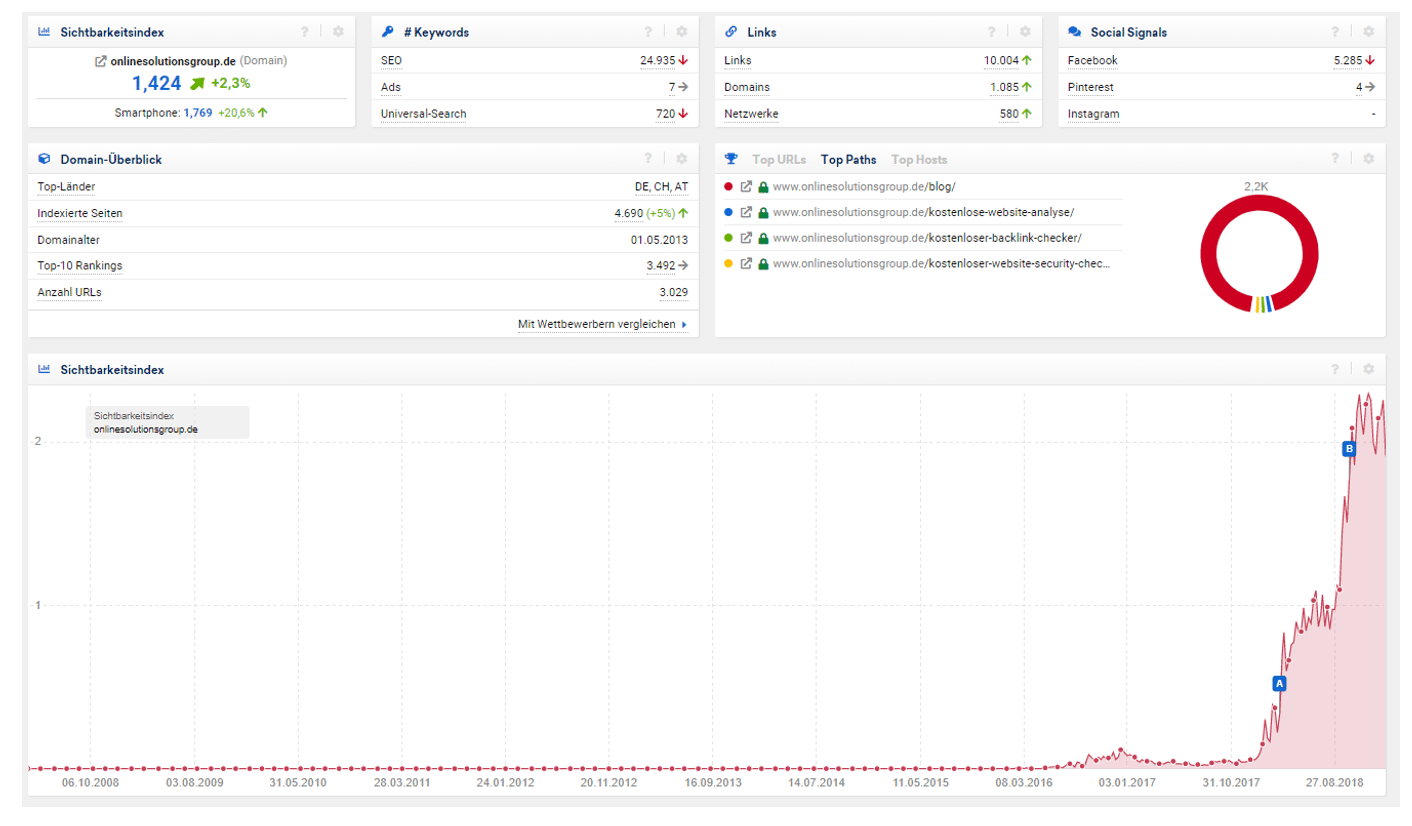This screenshot has height=826, width=1412.
Task: Click Pinterest signals value 4
Action: click(x=1359, y=87)
